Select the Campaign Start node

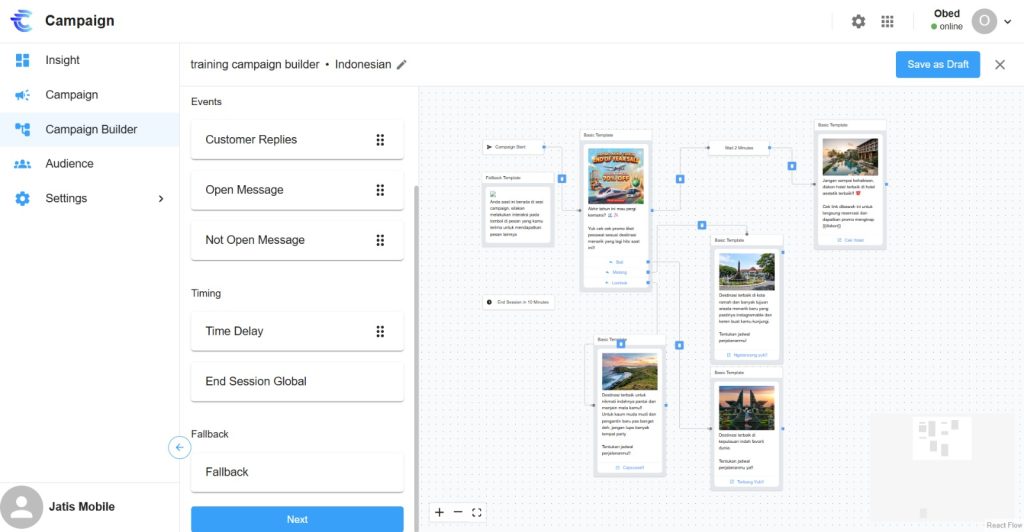tap(513, 147)
